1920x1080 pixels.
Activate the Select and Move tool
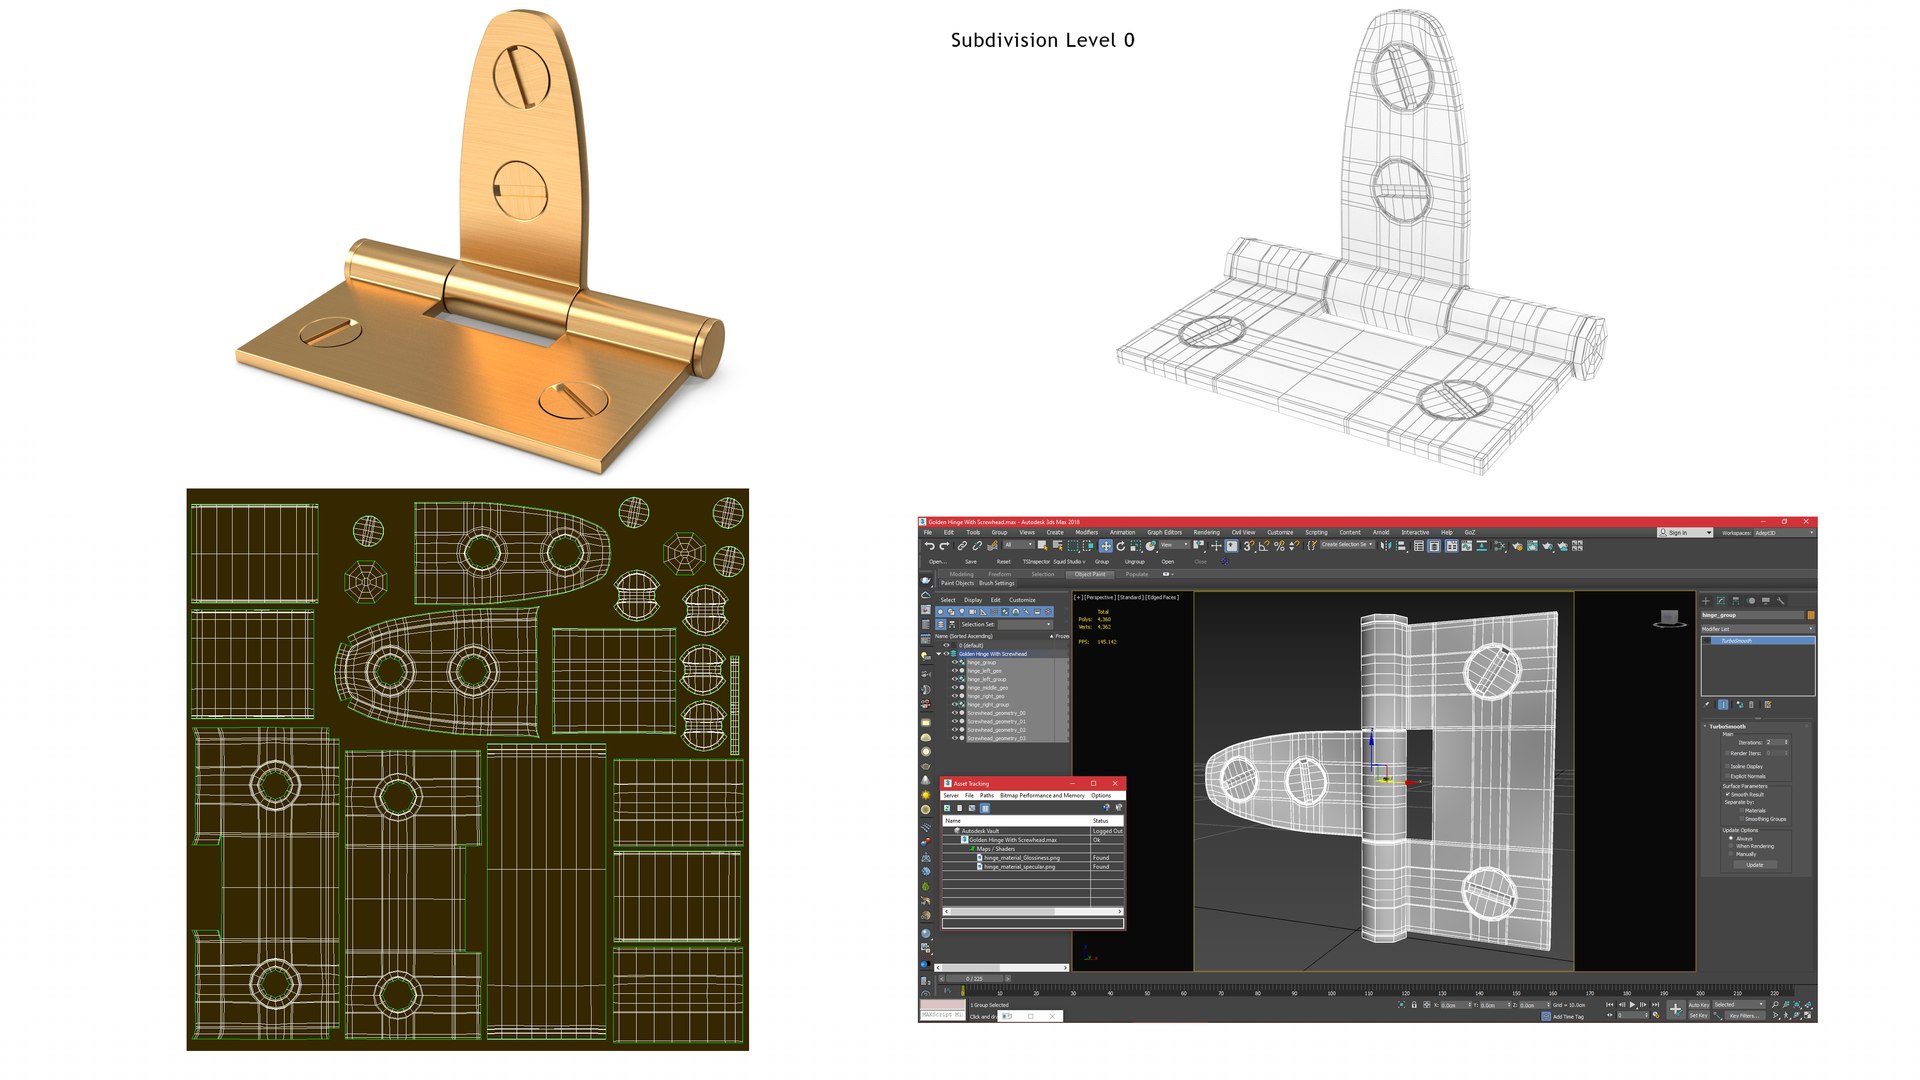click(x=1106, y=546)
